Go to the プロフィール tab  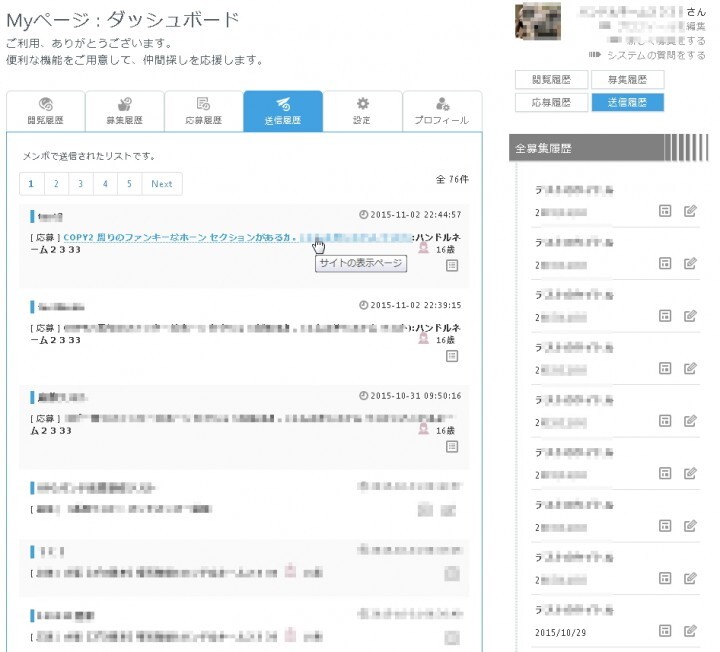coord(442,111)
